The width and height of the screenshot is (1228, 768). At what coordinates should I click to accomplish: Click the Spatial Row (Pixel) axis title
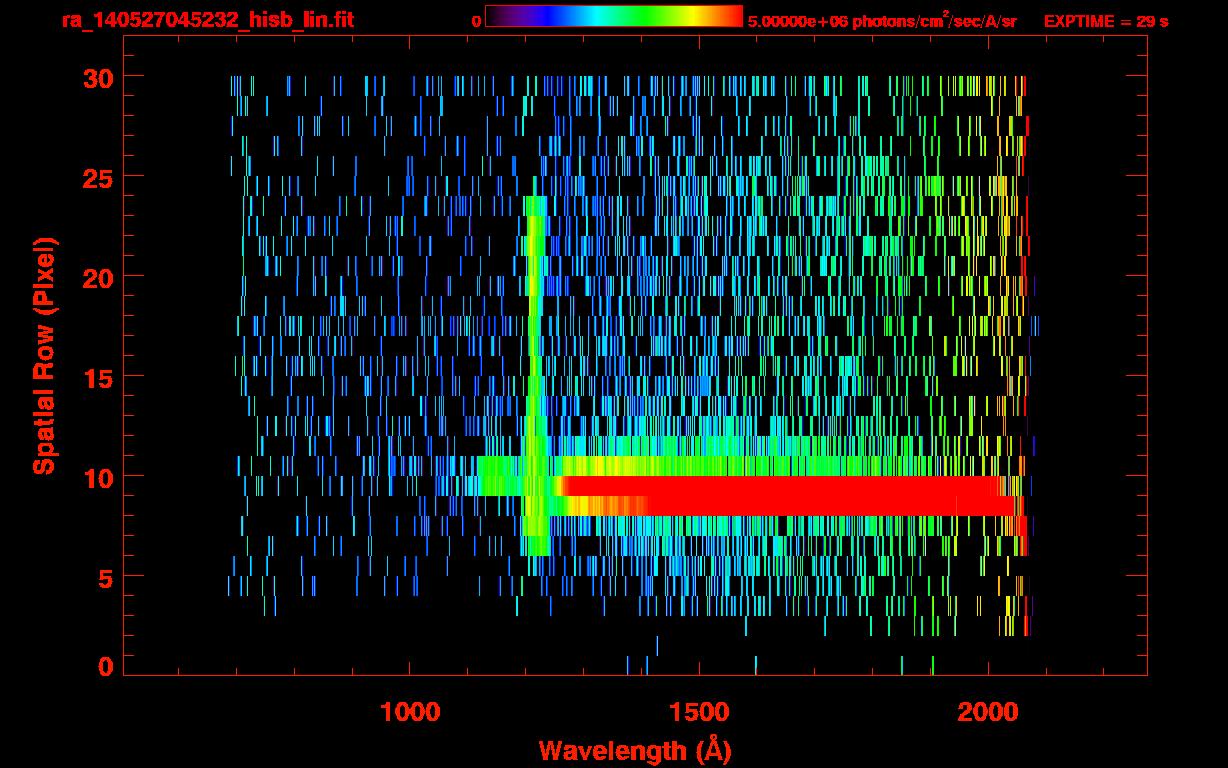[44, 356]
